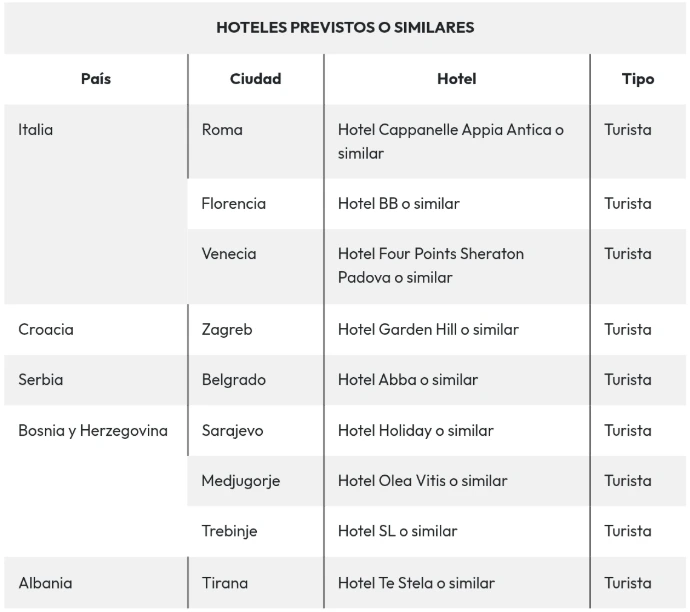Click the 'Hotel' column header
Screen dimensions: 690x612
point(456,79)
